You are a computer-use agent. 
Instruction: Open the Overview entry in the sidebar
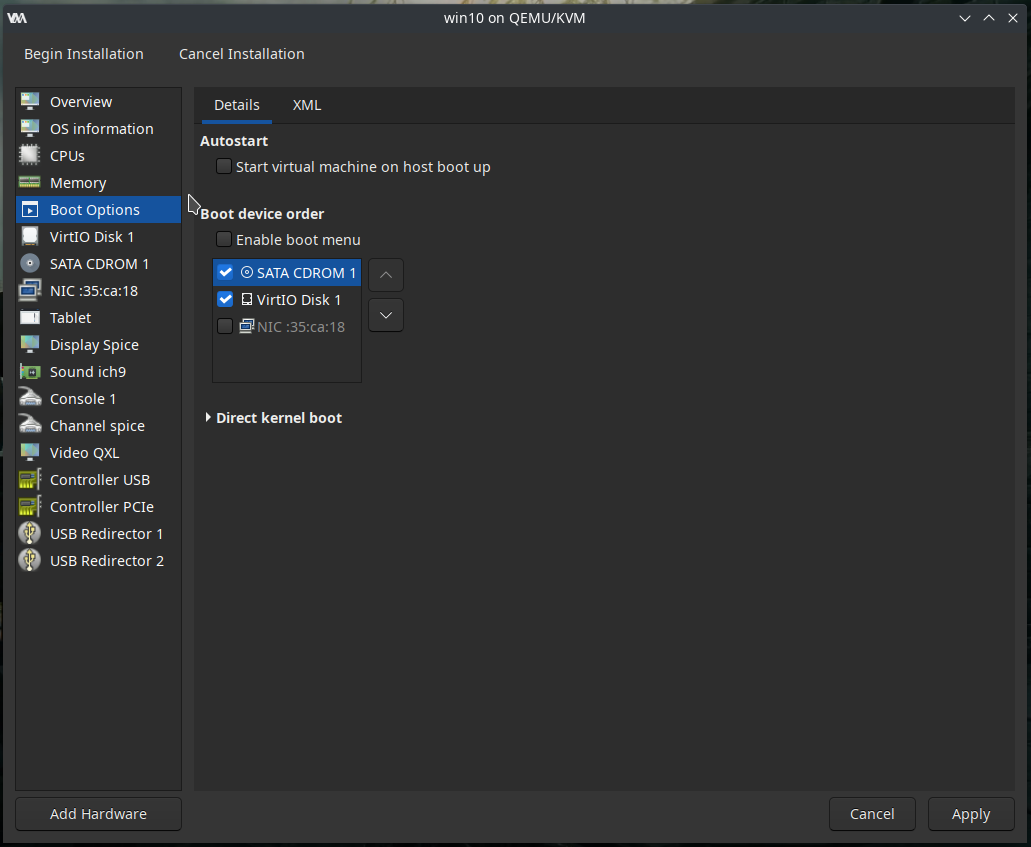click(81, 102)
